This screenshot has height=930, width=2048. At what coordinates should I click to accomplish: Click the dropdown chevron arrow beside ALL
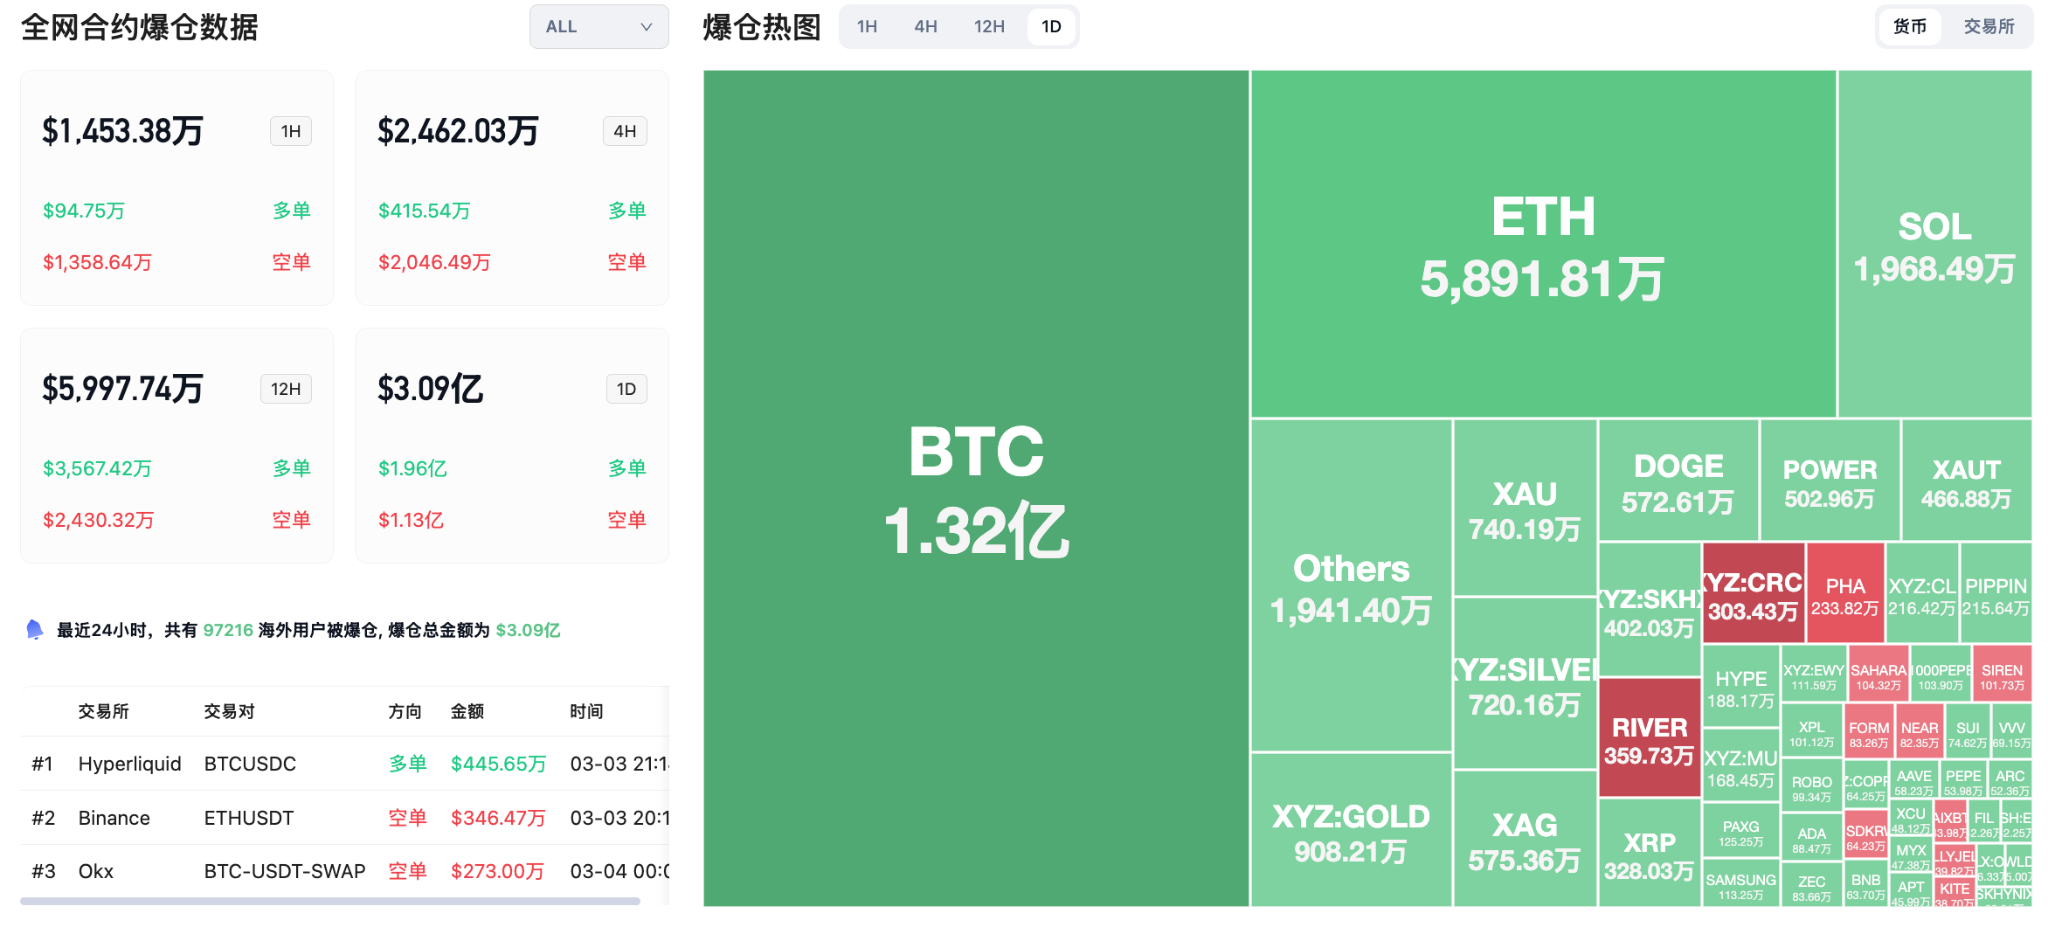[646, 27]
